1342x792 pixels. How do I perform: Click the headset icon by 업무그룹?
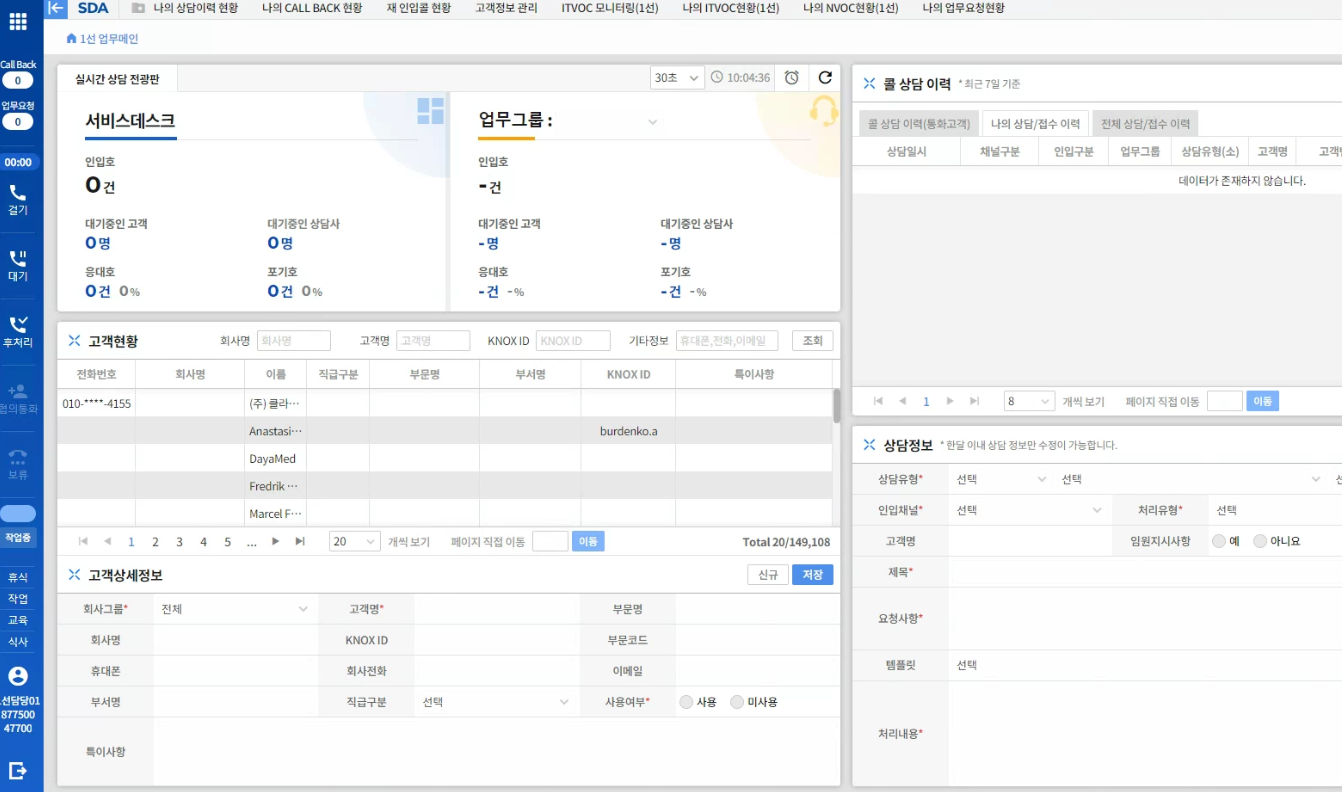tap(823, 111)
